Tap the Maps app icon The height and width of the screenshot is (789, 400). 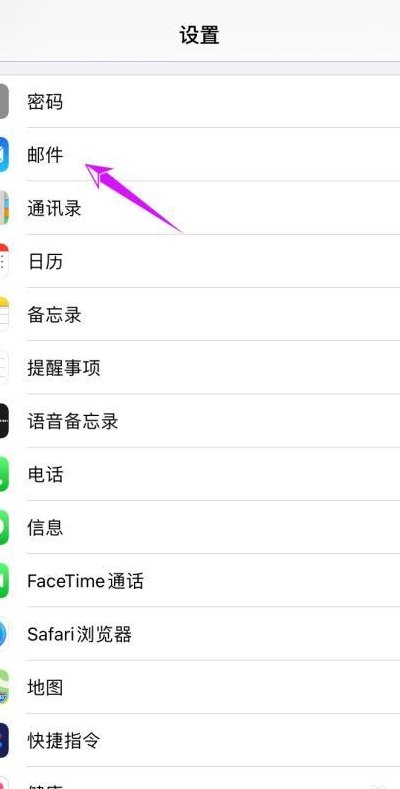(4, 687)
